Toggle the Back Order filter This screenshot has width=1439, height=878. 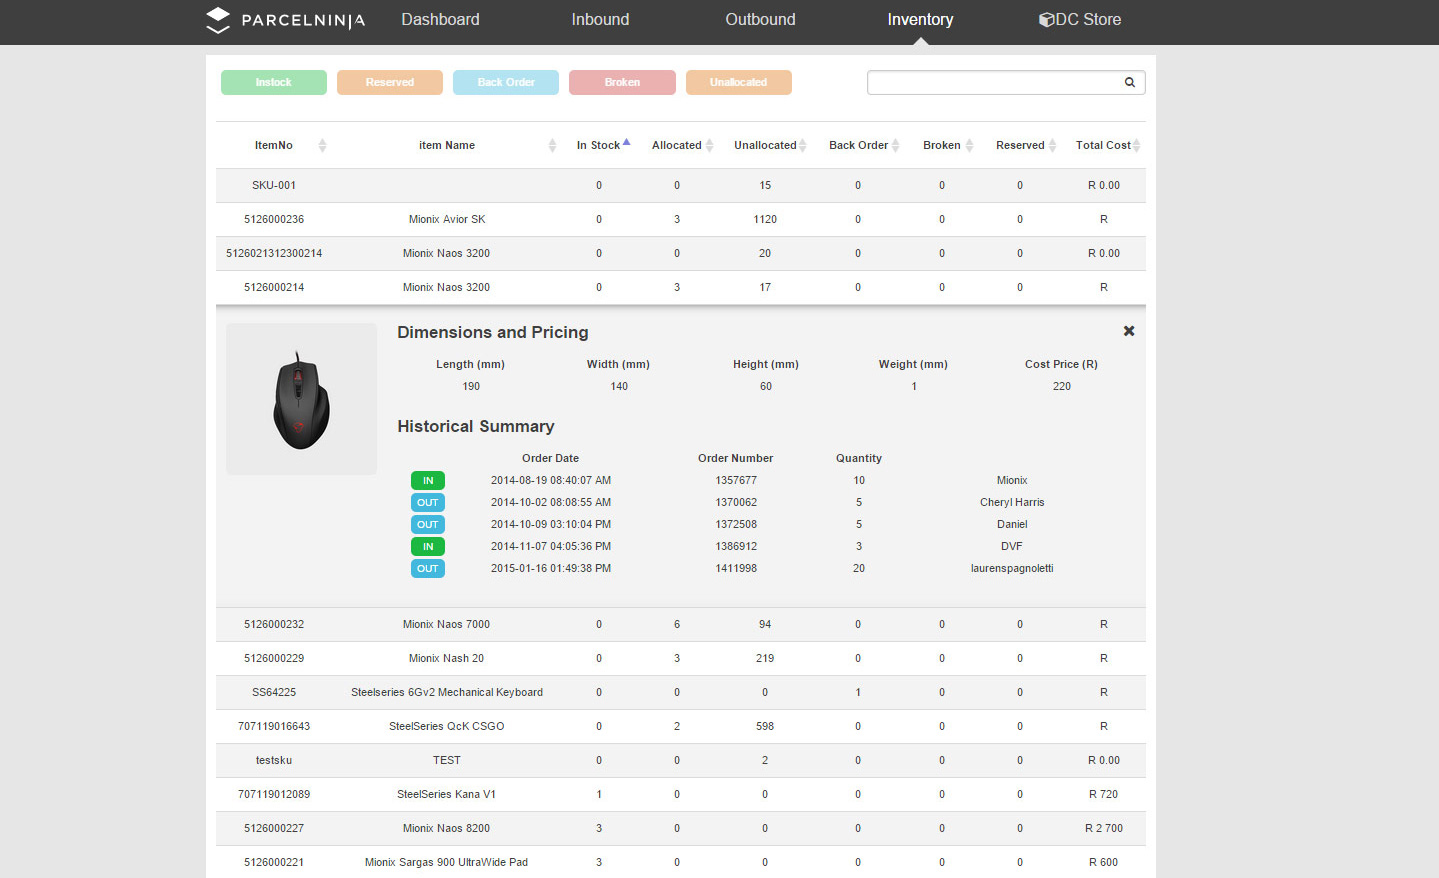coord(506,82)
